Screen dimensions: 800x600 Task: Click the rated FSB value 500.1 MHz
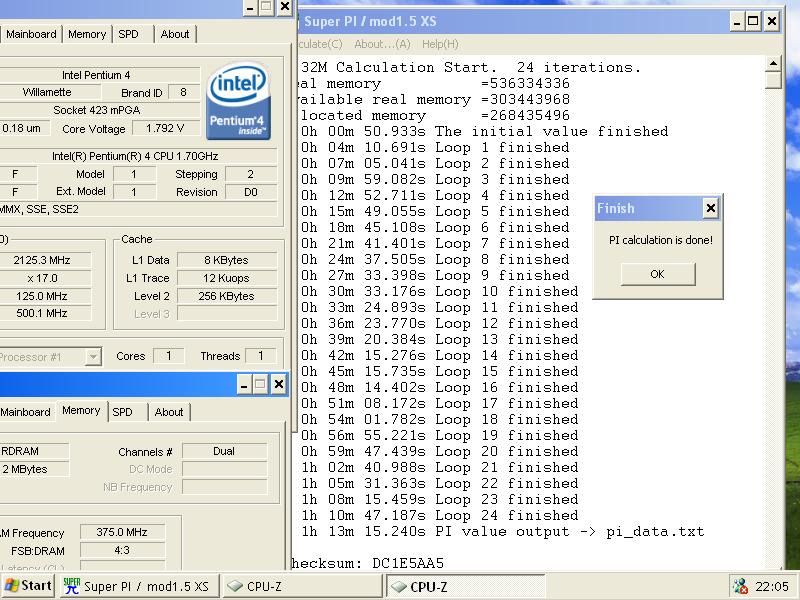[x=42, y=313]
